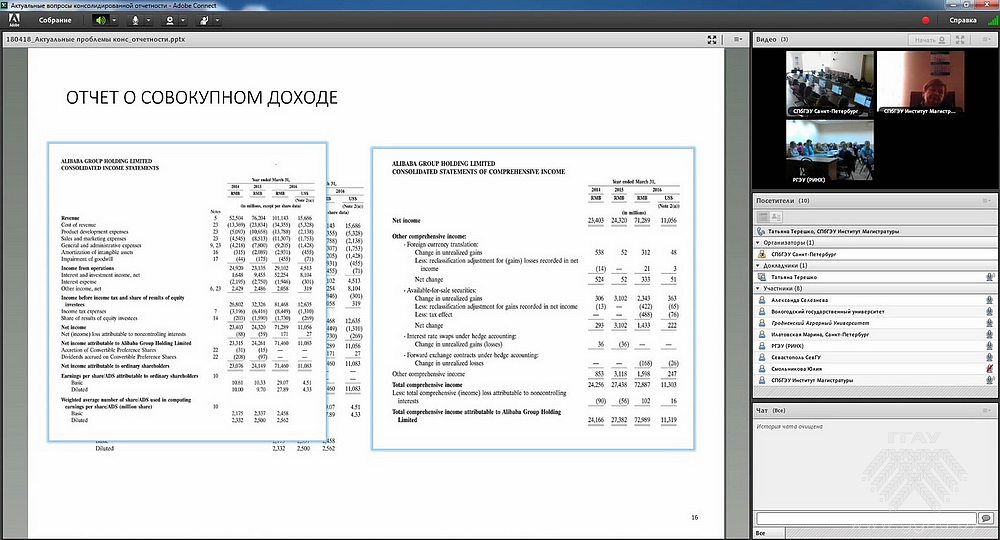Open Чат pod options menu
This screenshot has width=1000, height=540.
pyautogui.click(x=987, y=411)
